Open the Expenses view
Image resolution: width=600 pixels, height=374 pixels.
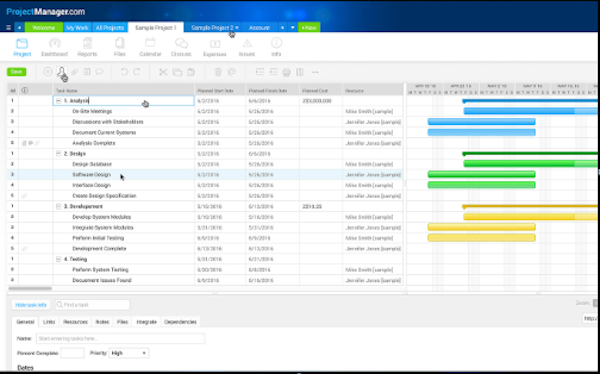click(215, 48)
